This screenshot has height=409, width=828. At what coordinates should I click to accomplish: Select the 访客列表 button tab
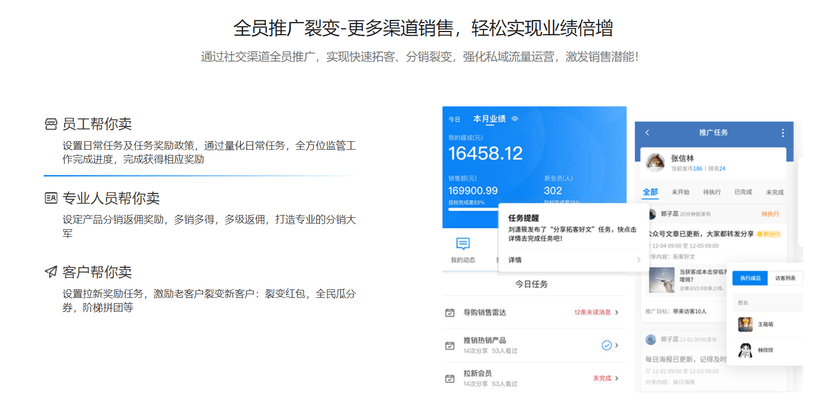[x=785, y=278]
